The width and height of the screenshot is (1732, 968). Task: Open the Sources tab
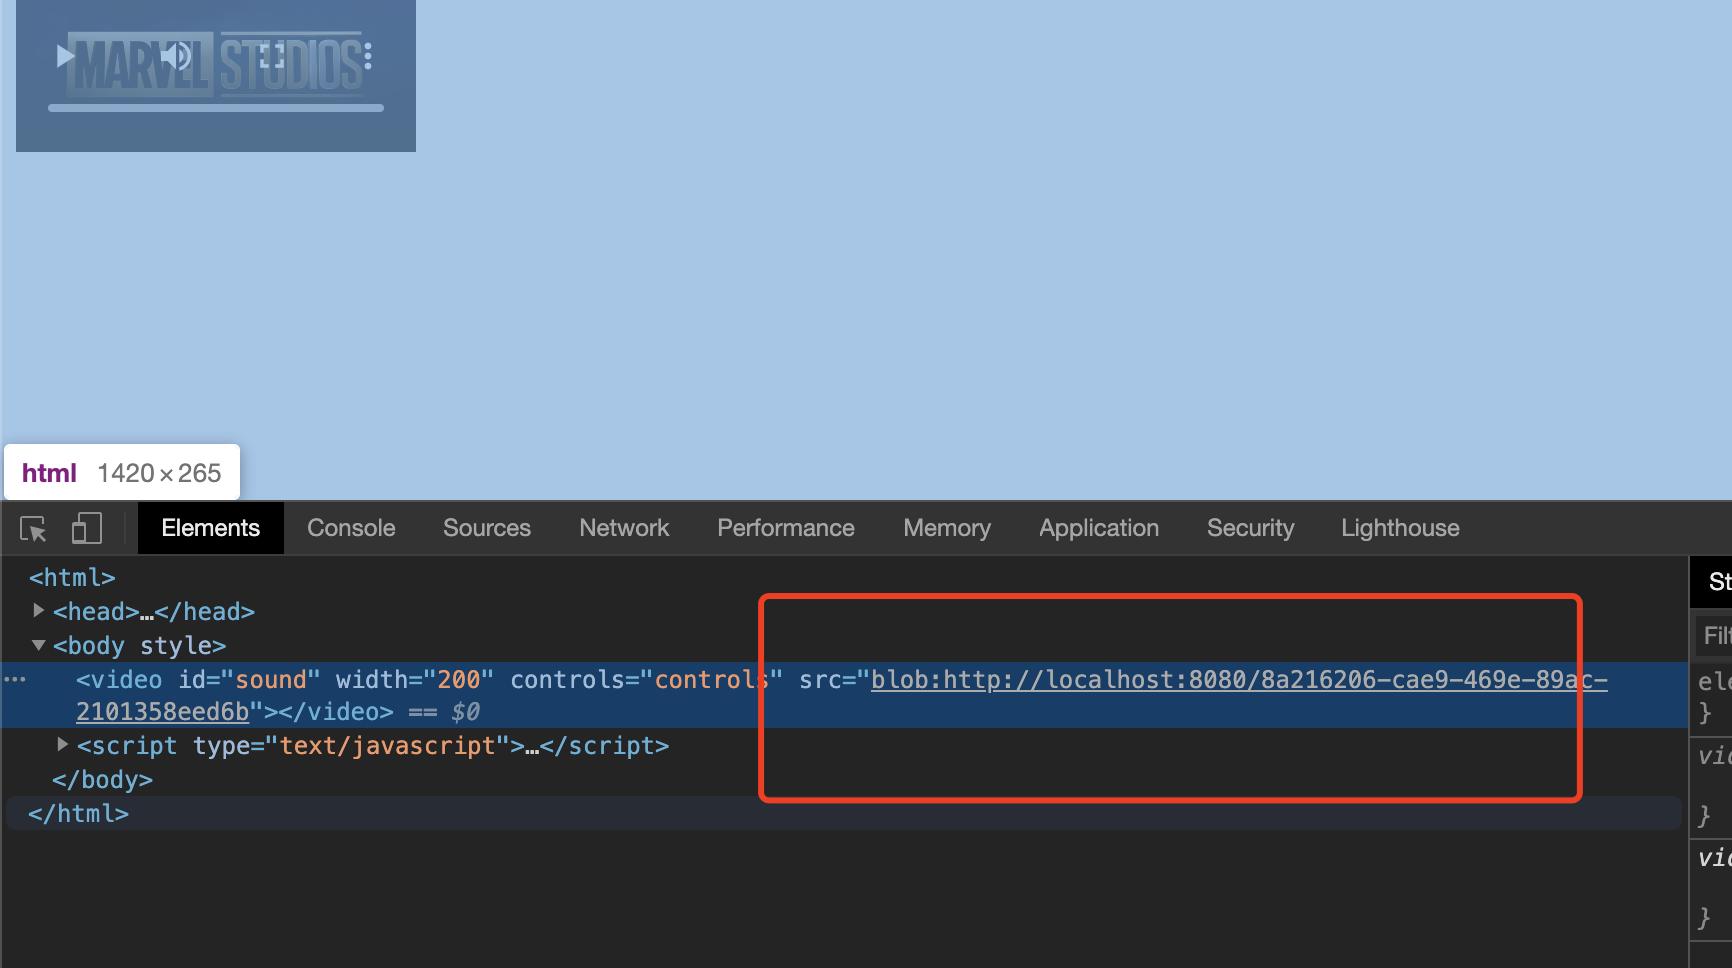[x=487, y=528]
